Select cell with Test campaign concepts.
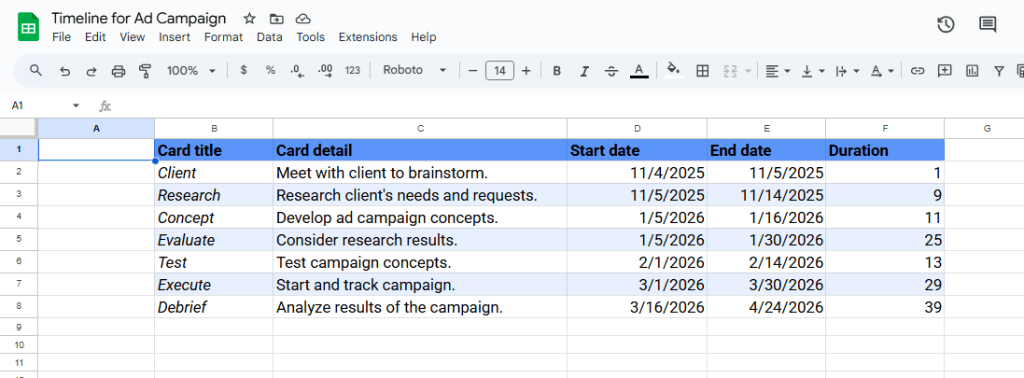The width and height of the screenshot is (1024, 378). pos(420,262)
